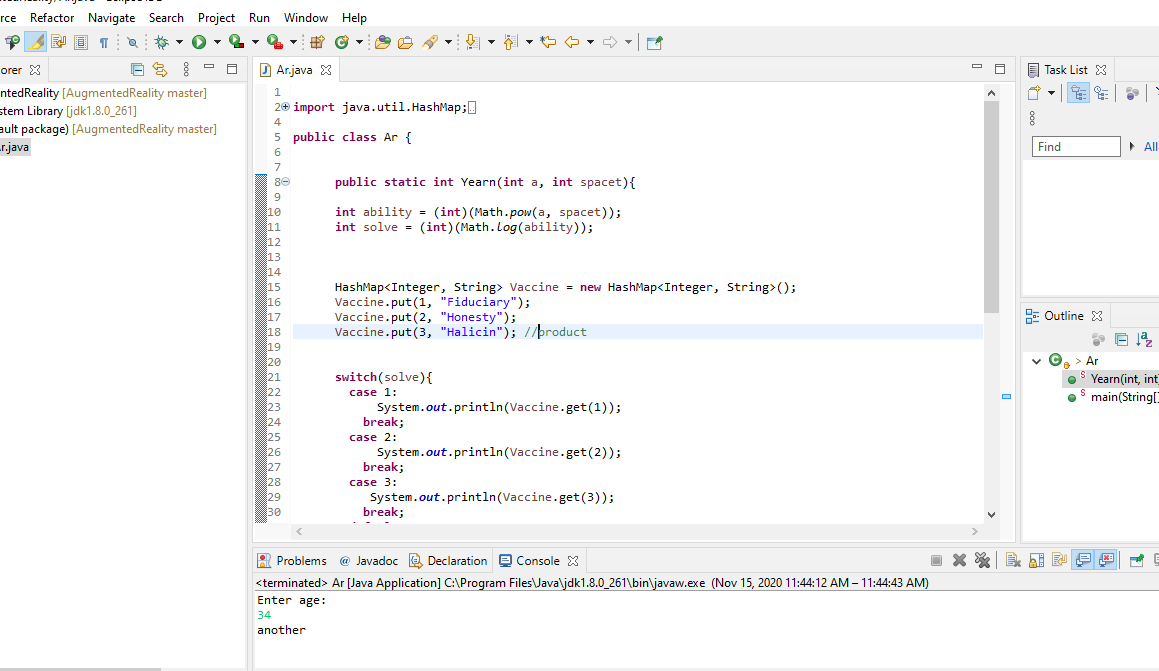
Task: Open the Run menu
Action: (259, 18)
